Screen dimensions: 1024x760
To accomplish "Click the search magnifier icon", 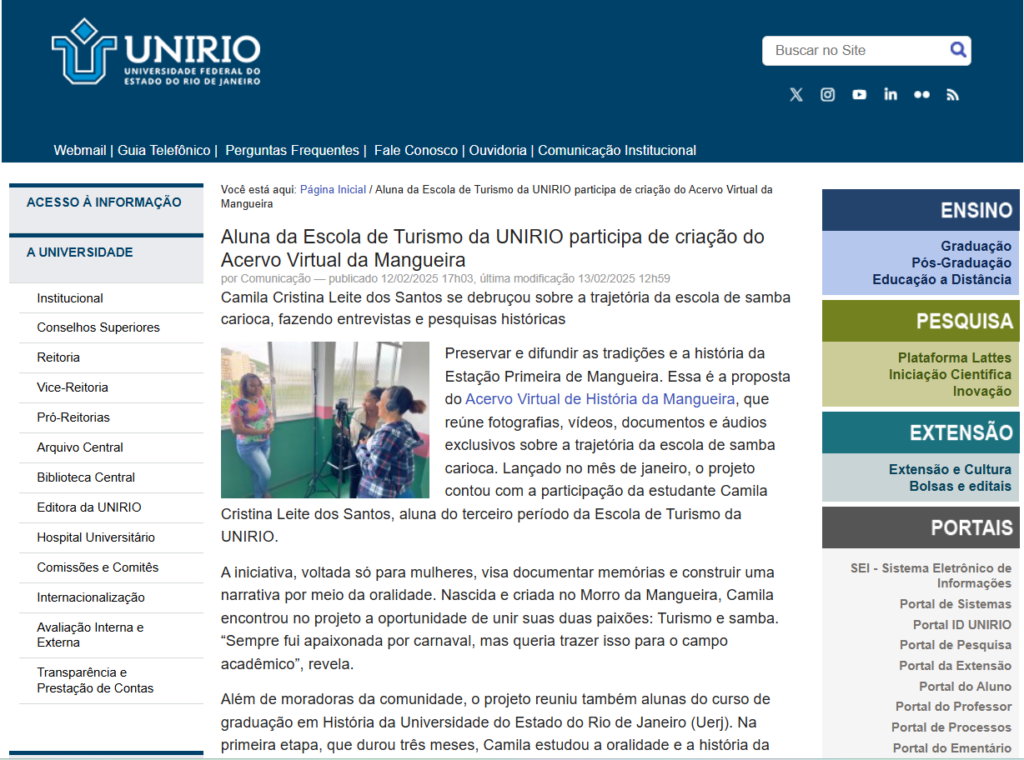I will [957, 50].
